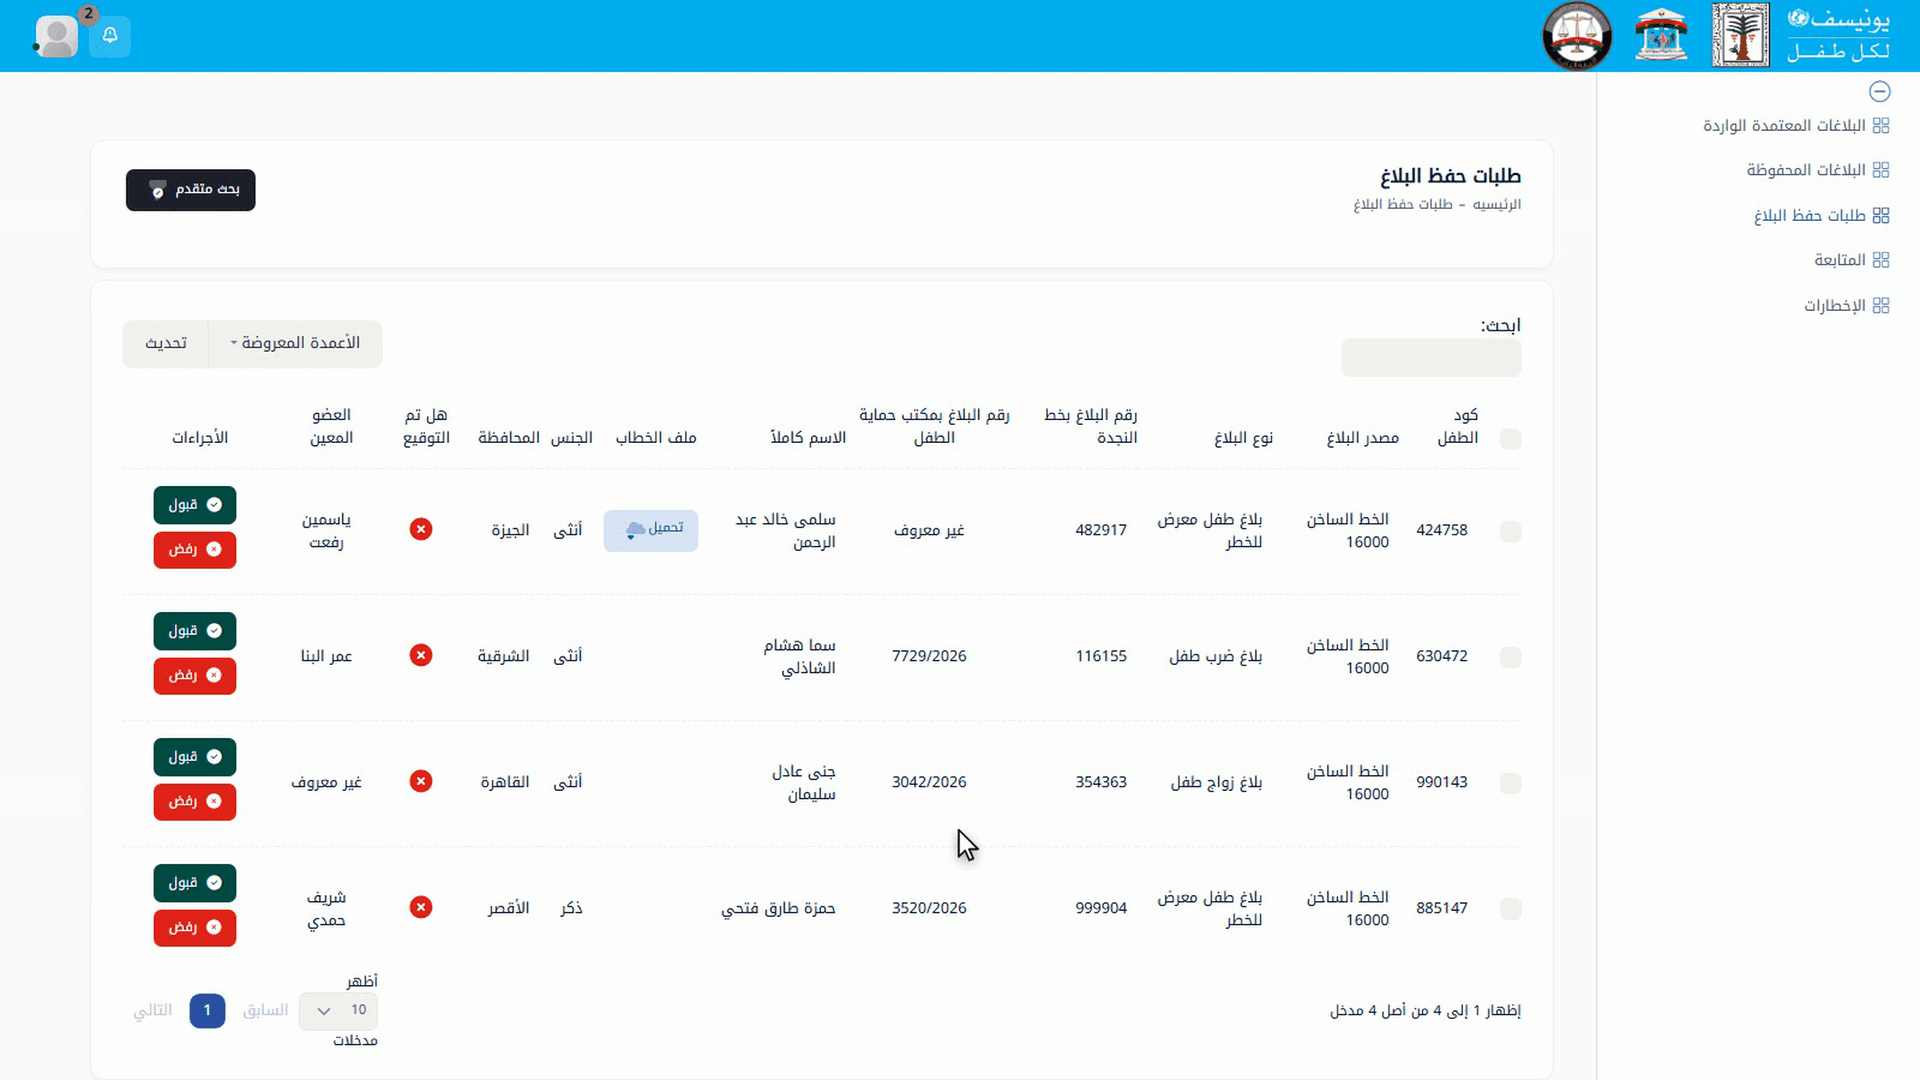Open the notifications bell icon
Viewport: 1920px width, 1080px height.
click(110, 36)
